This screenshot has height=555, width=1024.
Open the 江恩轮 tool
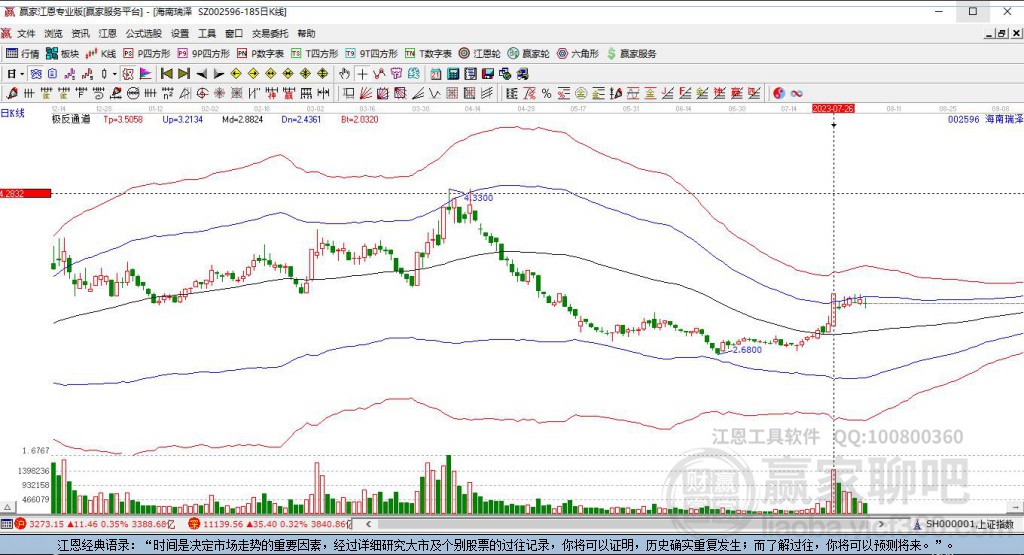pyautogui.click(x=479, y=54)
